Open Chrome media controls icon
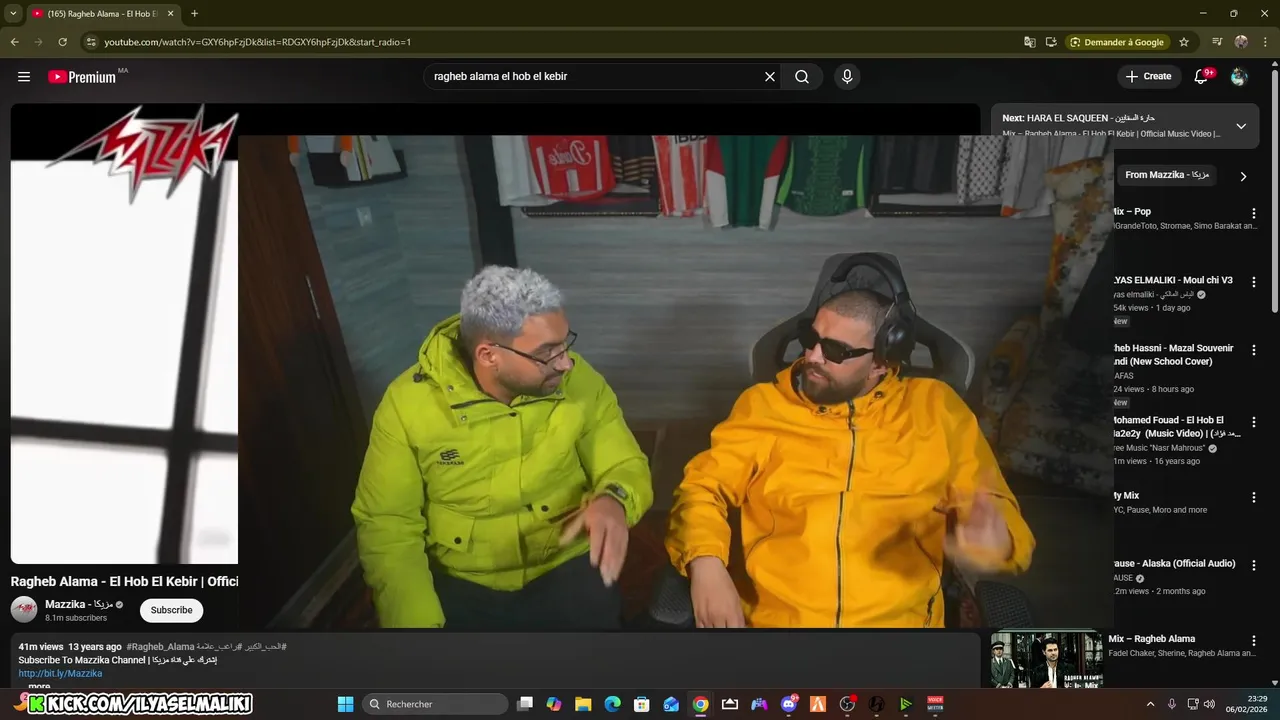Image resolution: width=1280 pixels, height=720 pixels. (1217, 42)
